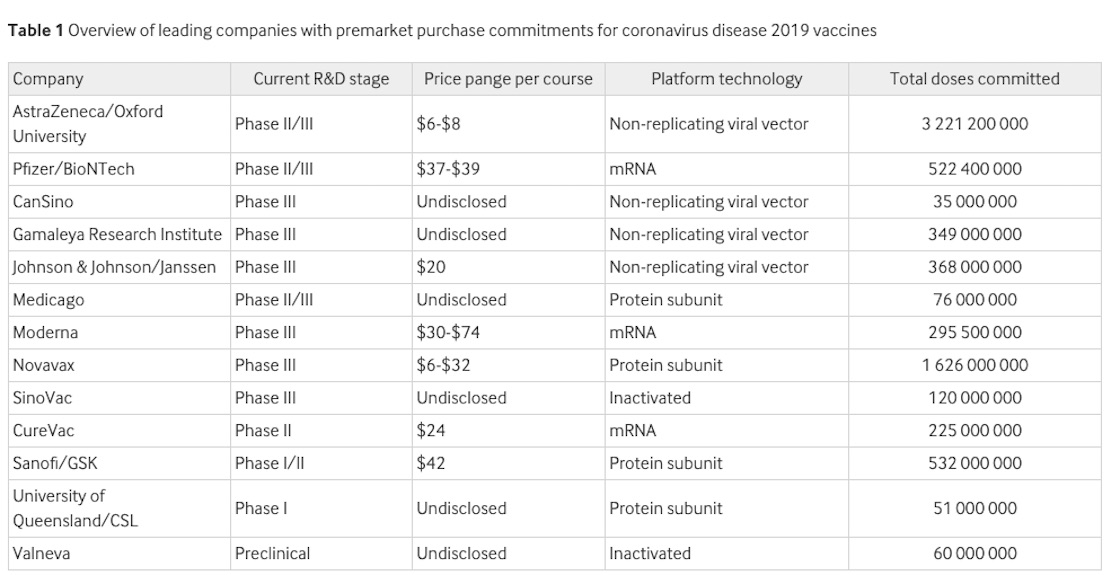Select Novavax's 1 626 000 000 doses cell
This screenshot has height=575, width=1120.
pos(974,365)
